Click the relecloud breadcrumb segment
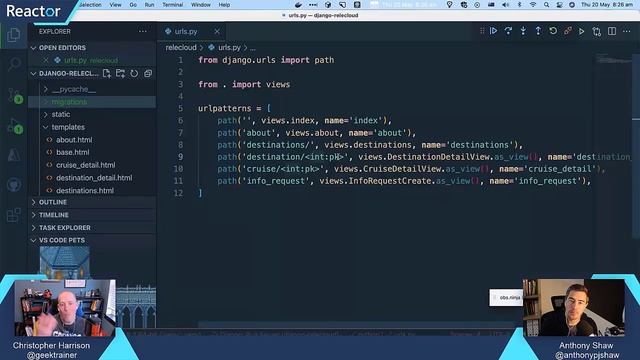The height and width of the screenshot is (360, 640). point(181,48)
